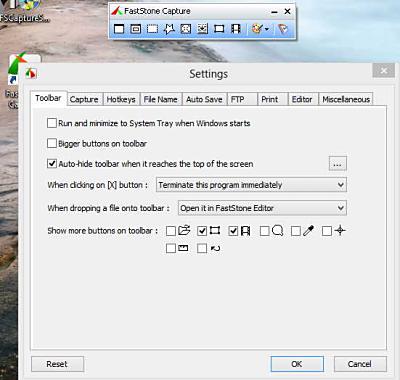Click the fixed region rectangle icon in Settings
Viewport: 400px width, 380px height.
[x=215, y=230]
